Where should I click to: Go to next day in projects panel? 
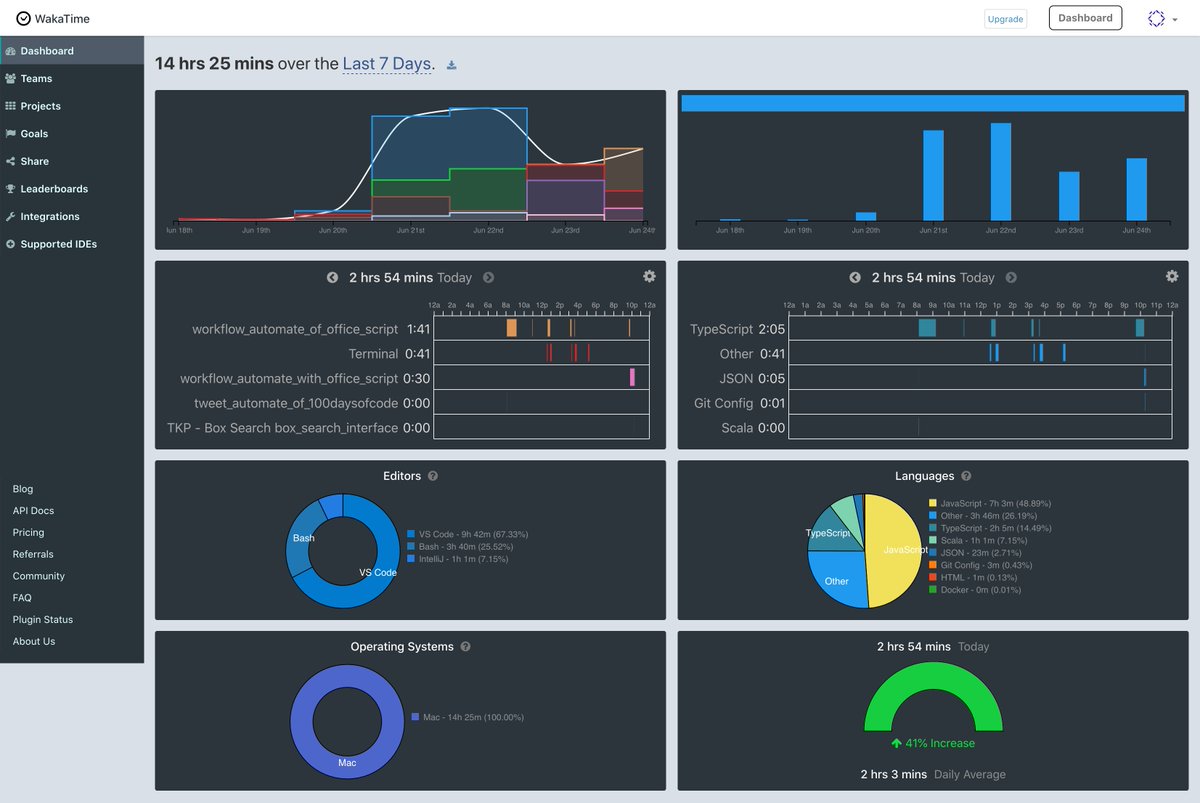(488, 277)
